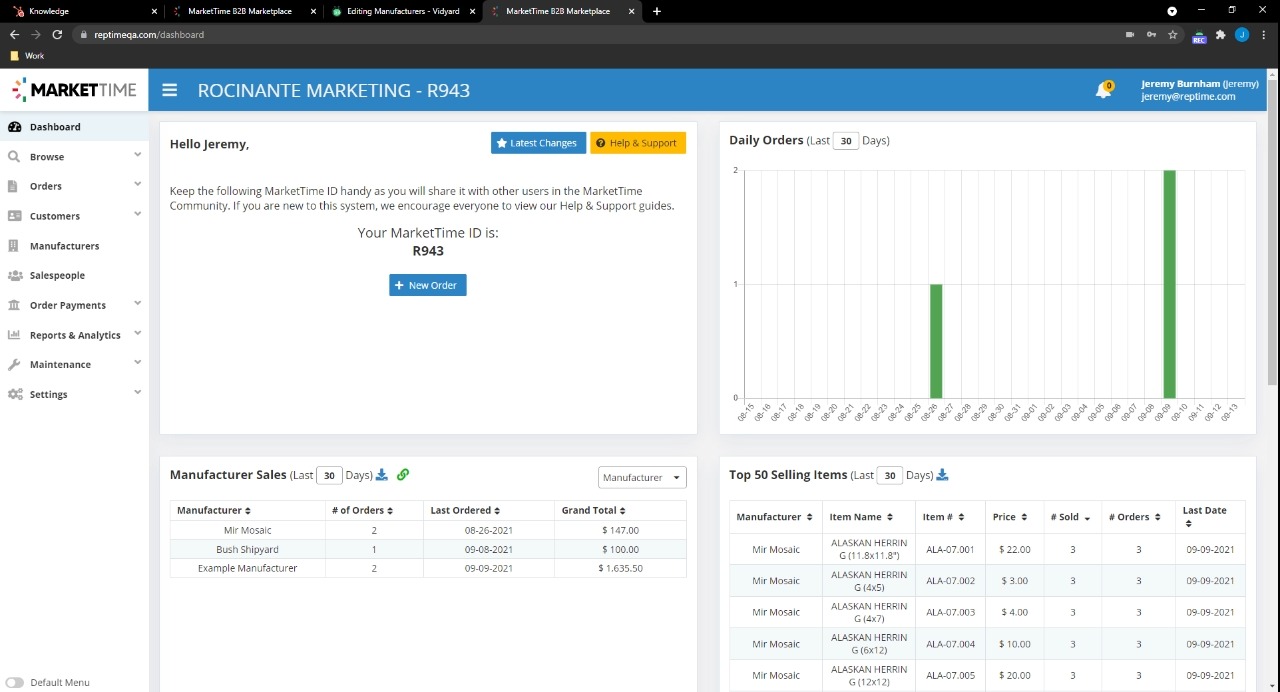Click the Top 50 Selling Items days input

(890, 476)
